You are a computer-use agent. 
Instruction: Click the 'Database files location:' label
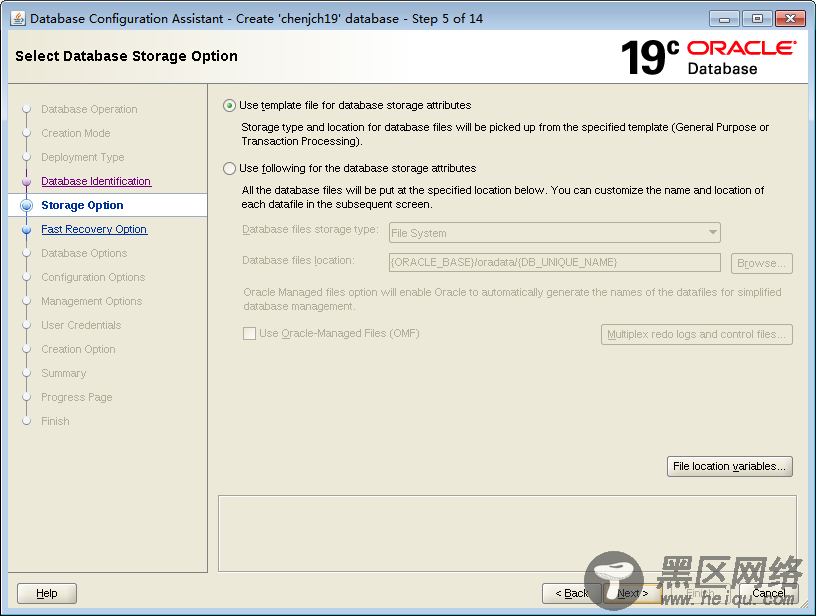[298, 260]
